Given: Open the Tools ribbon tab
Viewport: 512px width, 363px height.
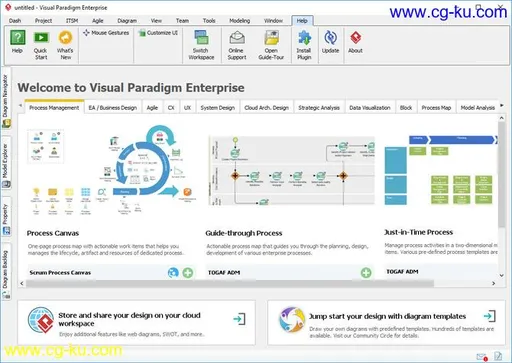Looking at the screenshot, I should click(x=209, y=21).
